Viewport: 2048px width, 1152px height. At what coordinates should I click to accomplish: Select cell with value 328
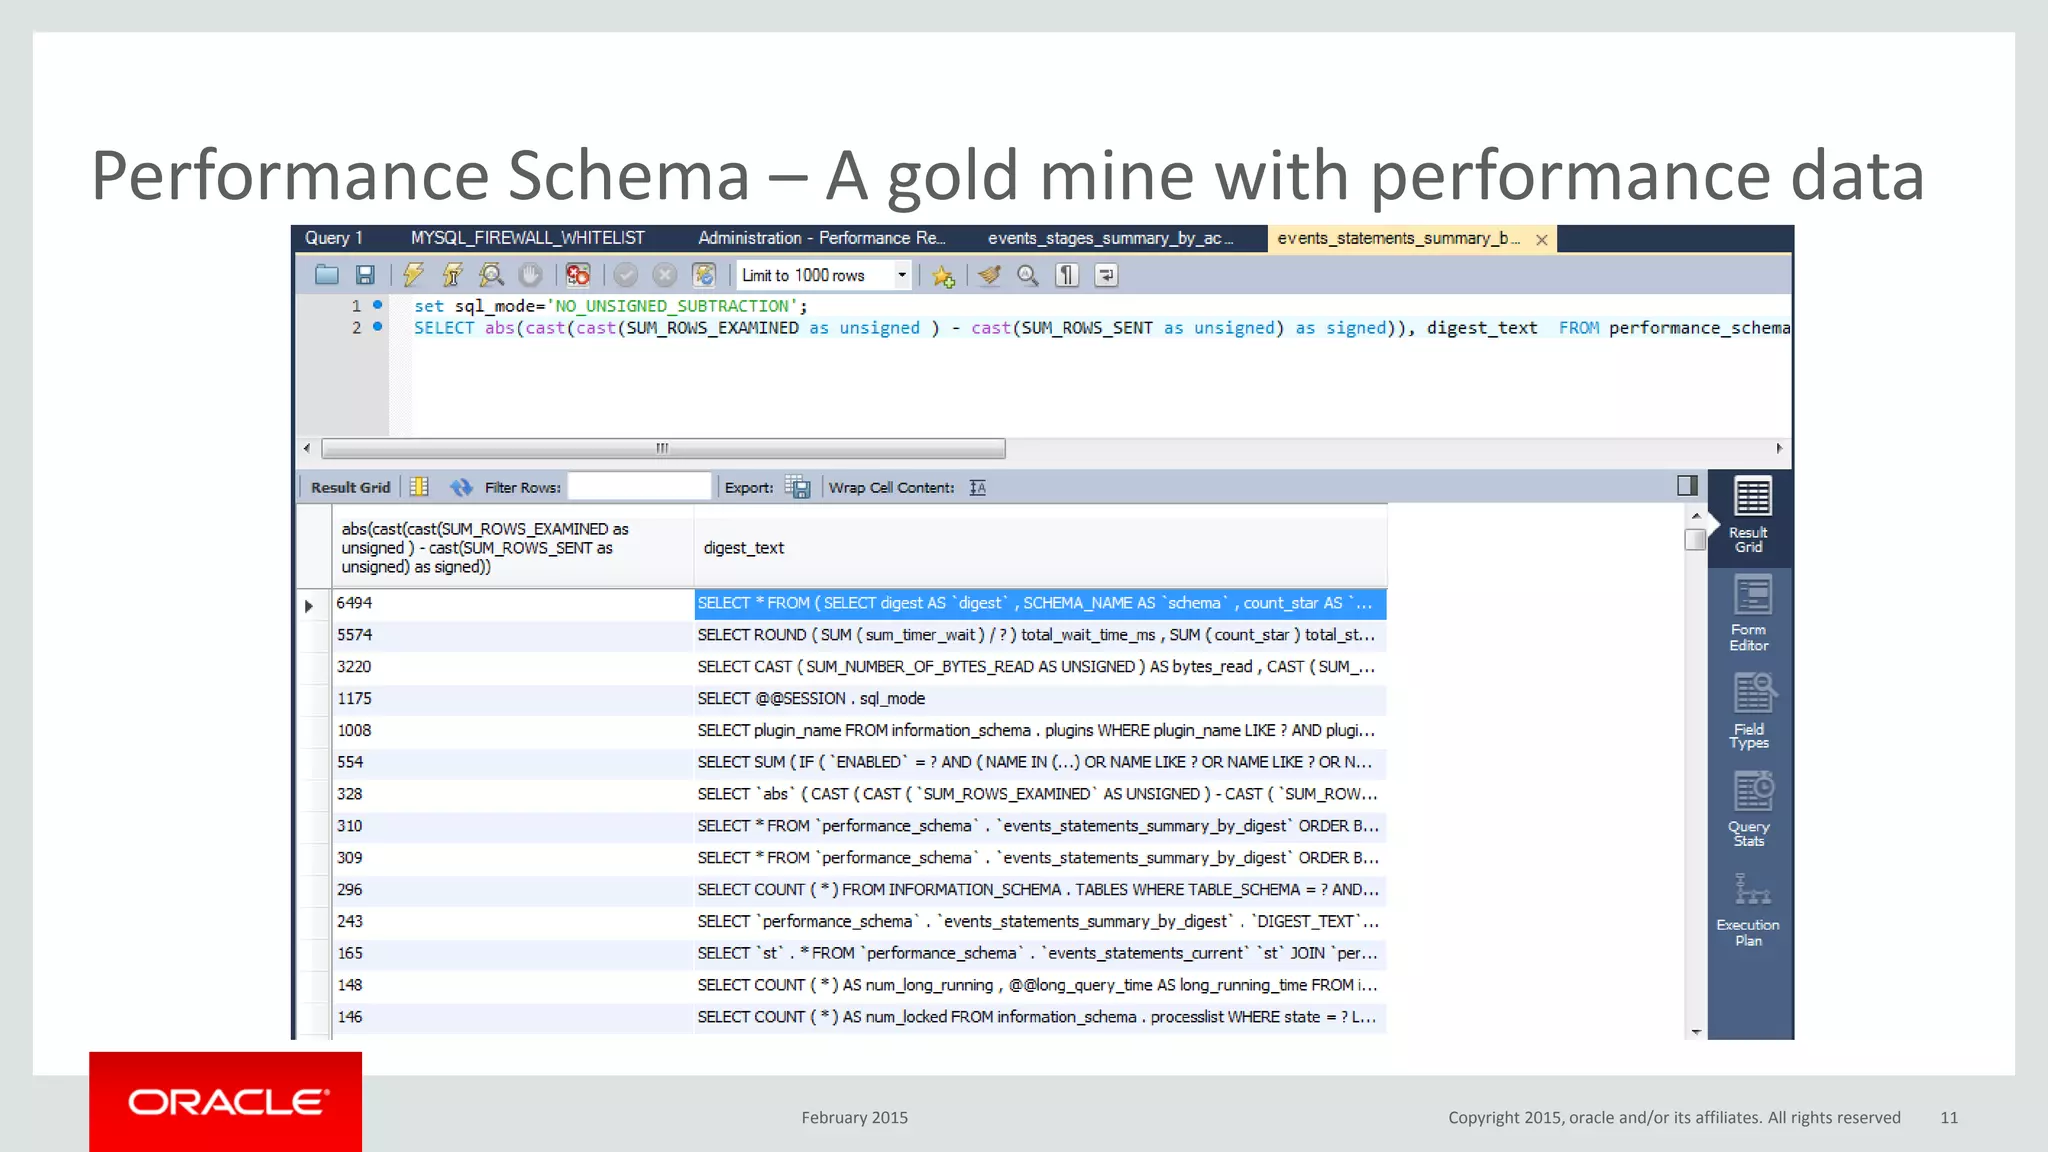[x=513, y=794]
